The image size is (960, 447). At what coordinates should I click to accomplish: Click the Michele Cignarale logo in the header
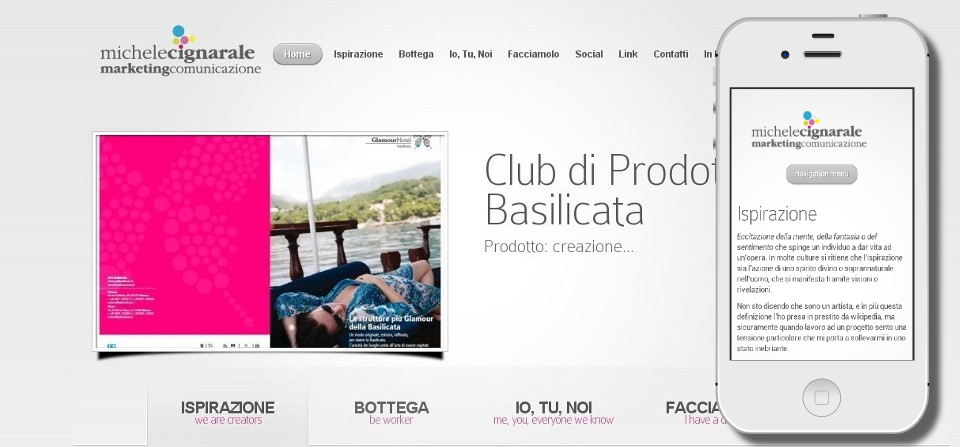(x=181, y=51)
